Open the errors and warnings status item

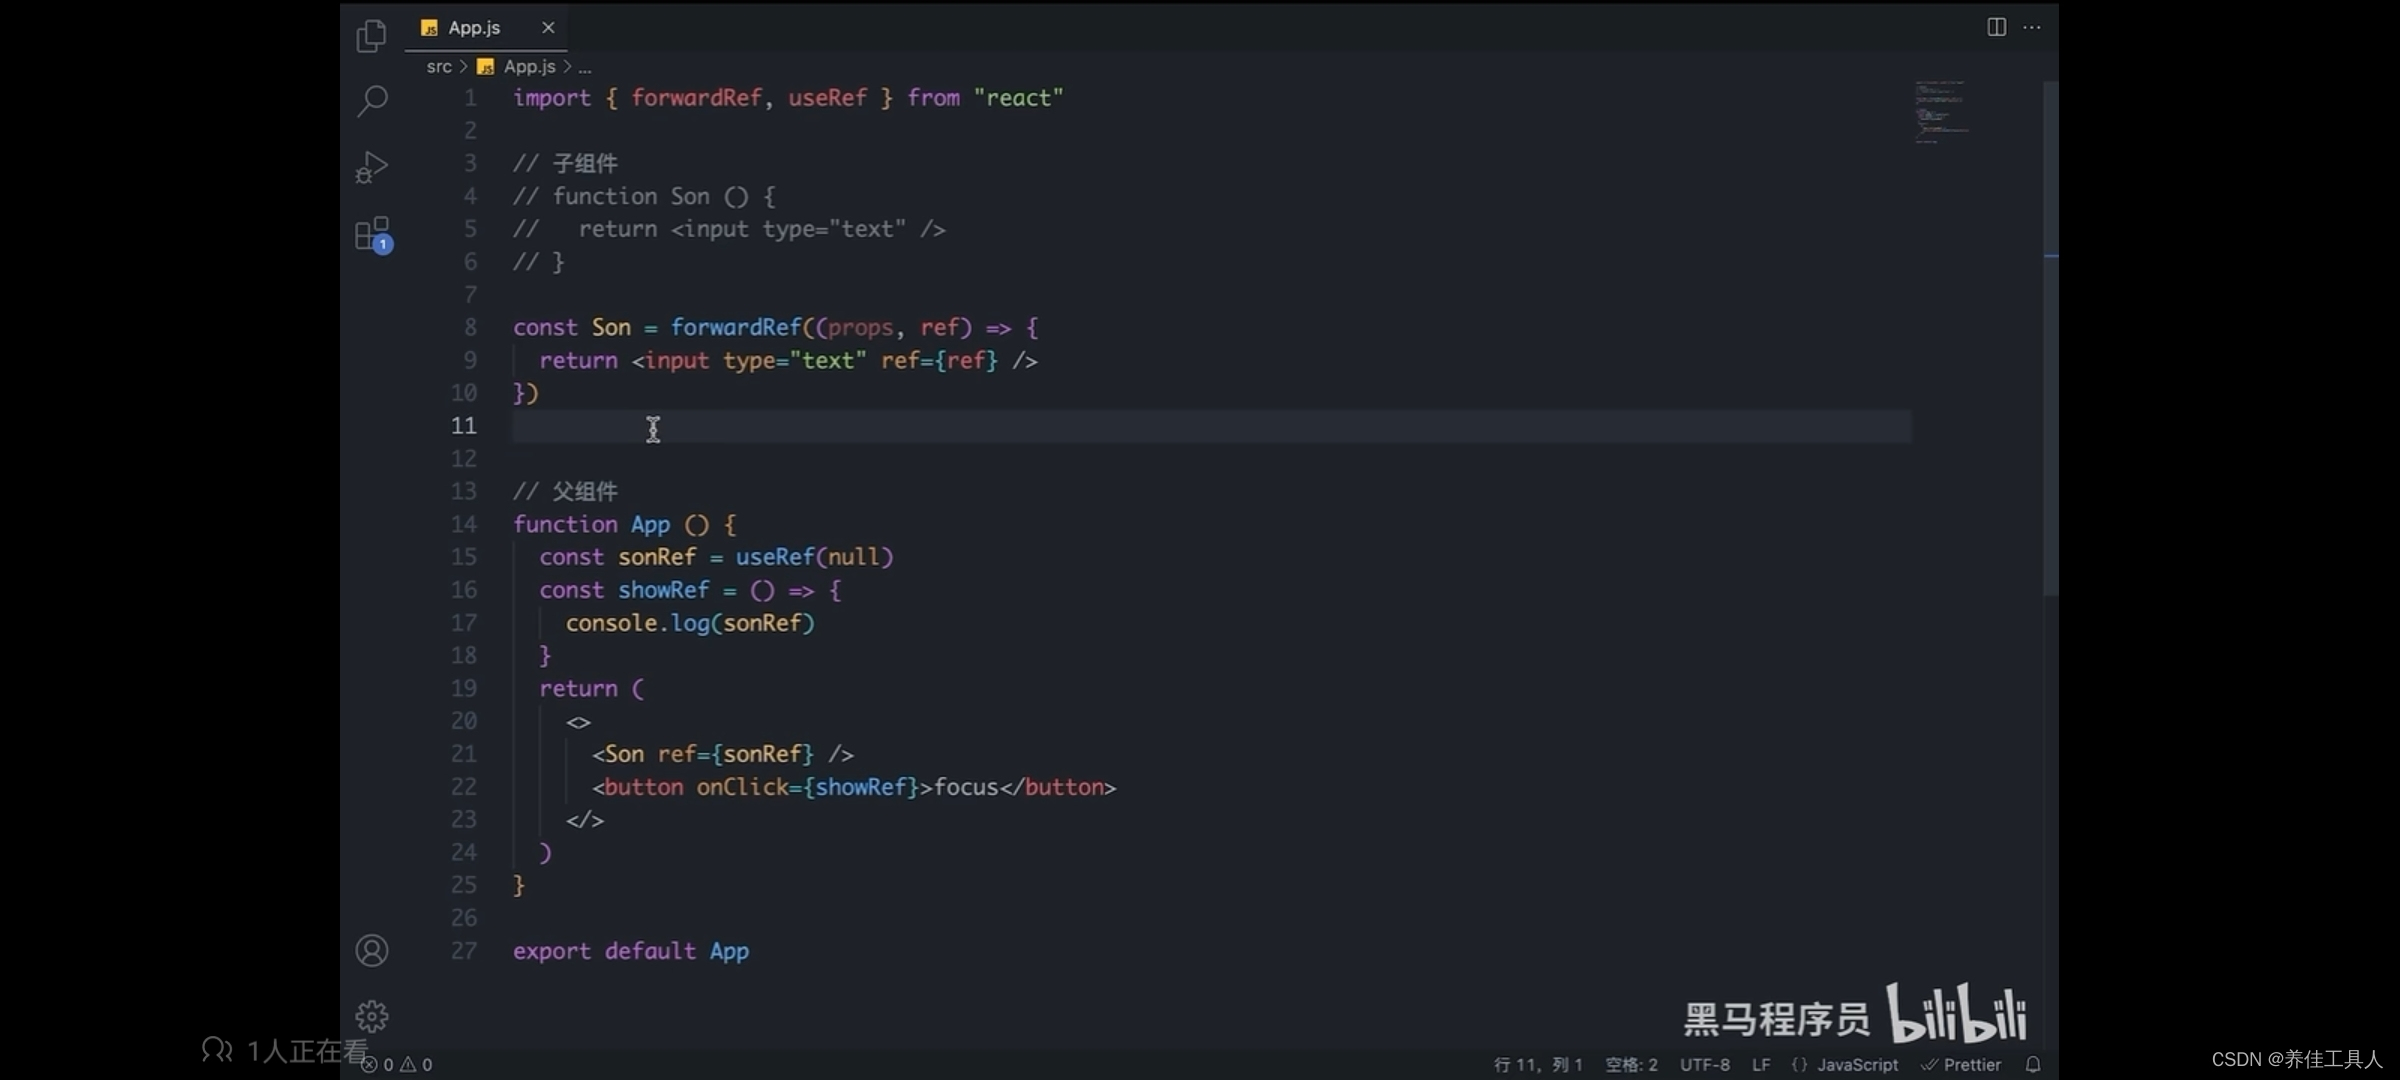tap(398, 1064)
